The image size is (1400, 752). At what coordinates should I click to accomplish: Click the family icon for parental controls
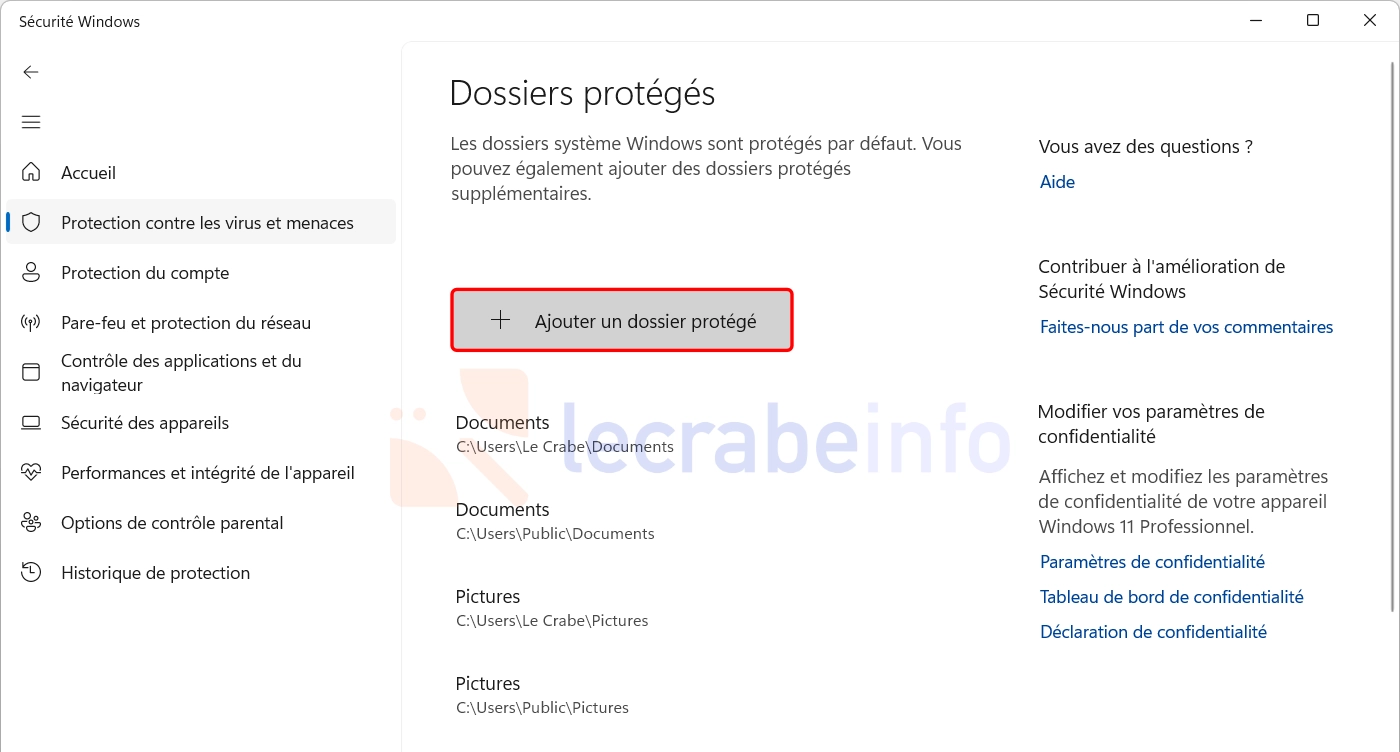[31, 522]
